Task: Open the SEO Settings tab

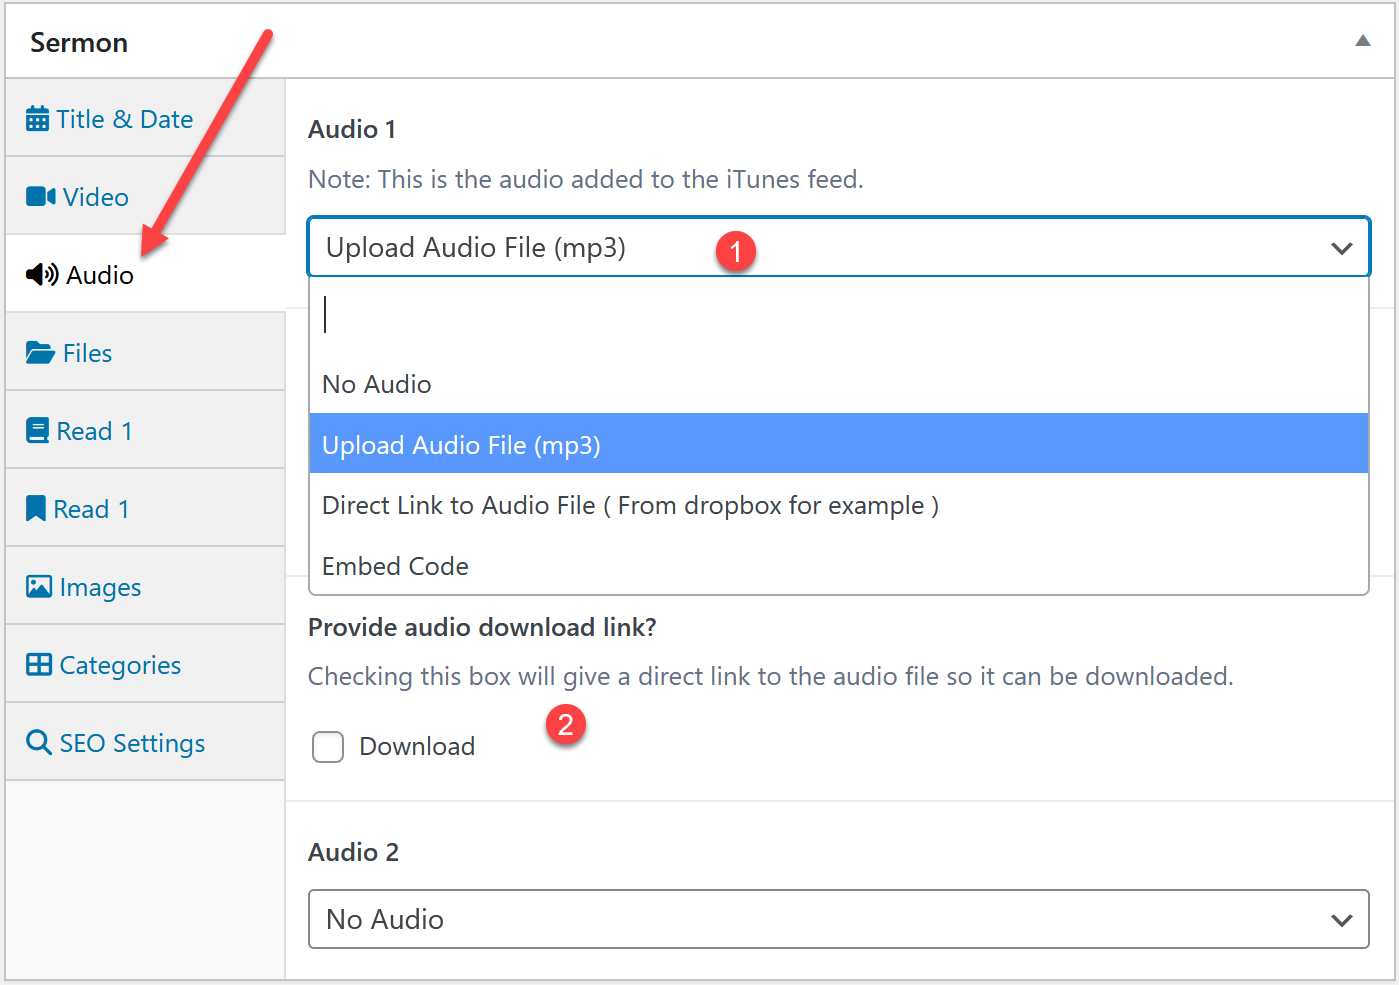Action: tap(132, 743)
